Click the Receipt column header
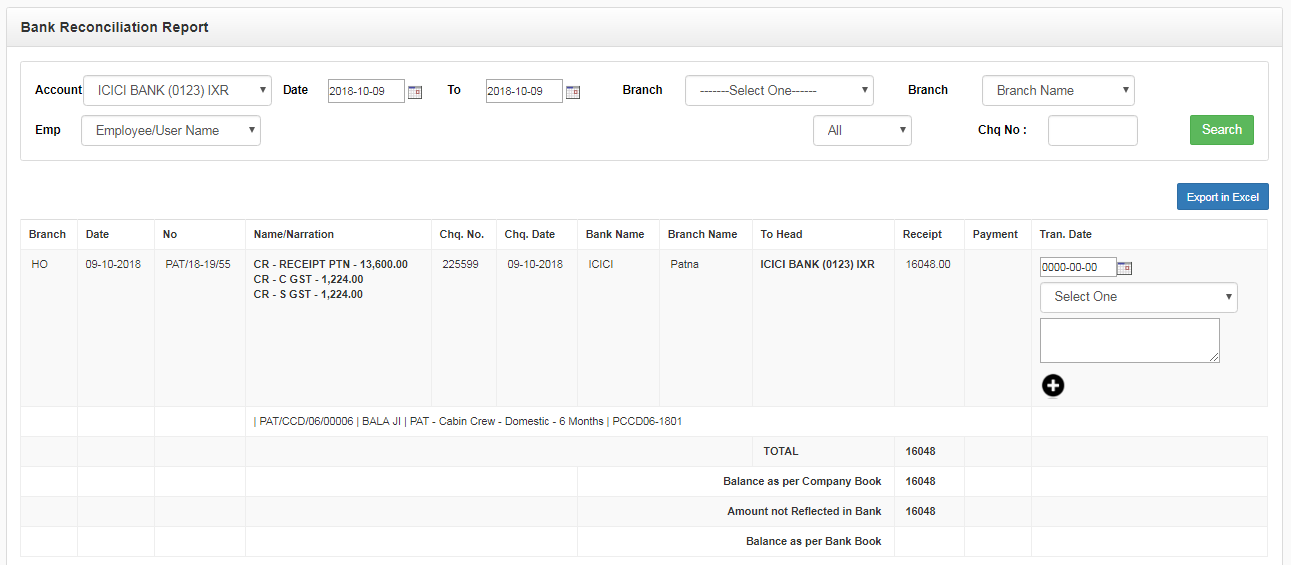 pyautogui.click(x=922, y=234)
